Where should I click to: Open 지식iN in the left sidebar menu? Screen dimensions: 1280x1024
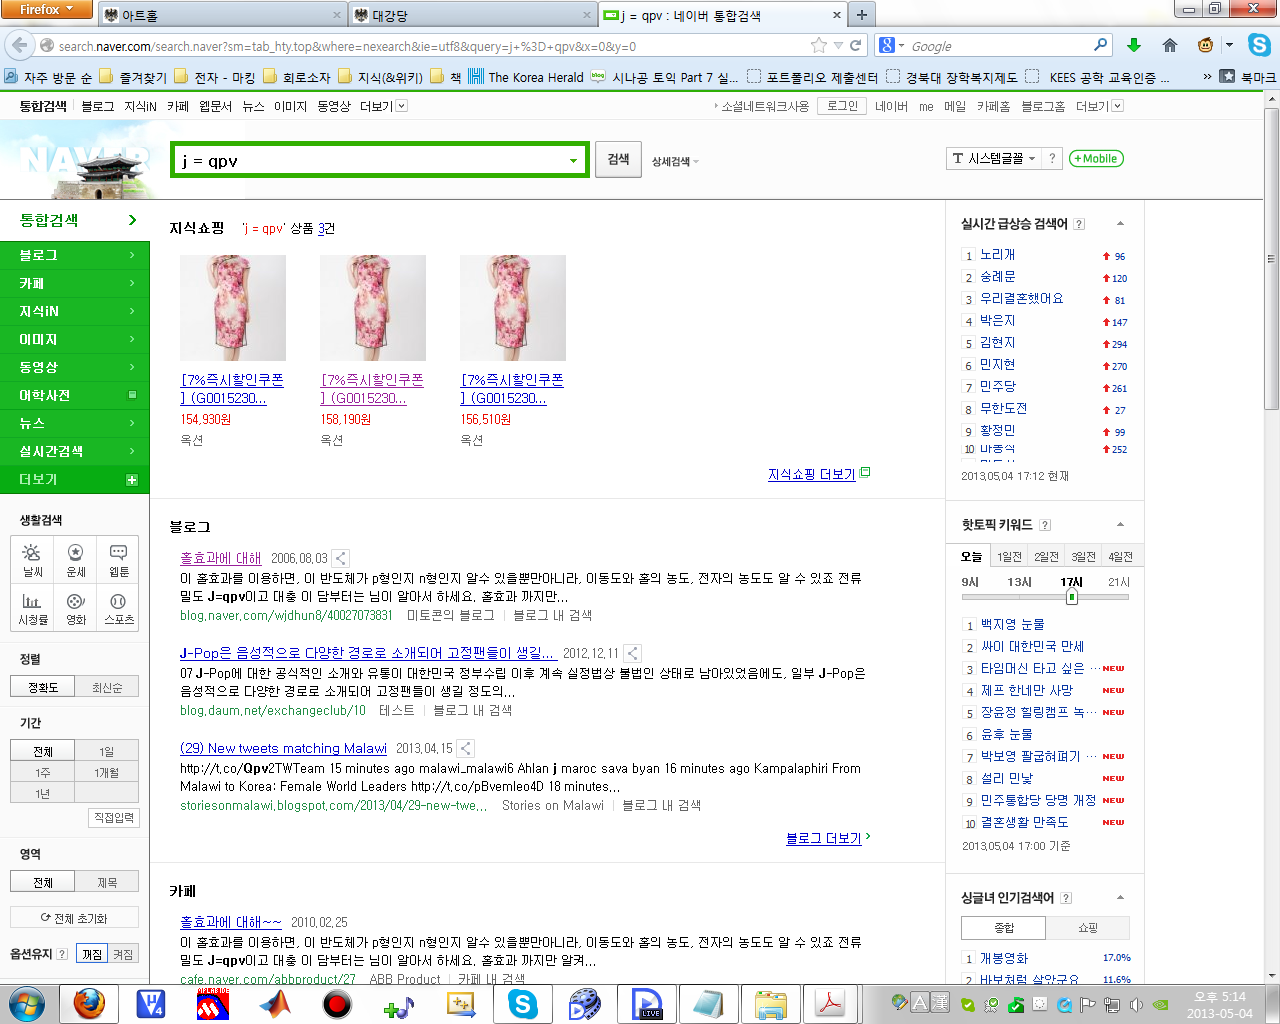[x=74, y=311]
